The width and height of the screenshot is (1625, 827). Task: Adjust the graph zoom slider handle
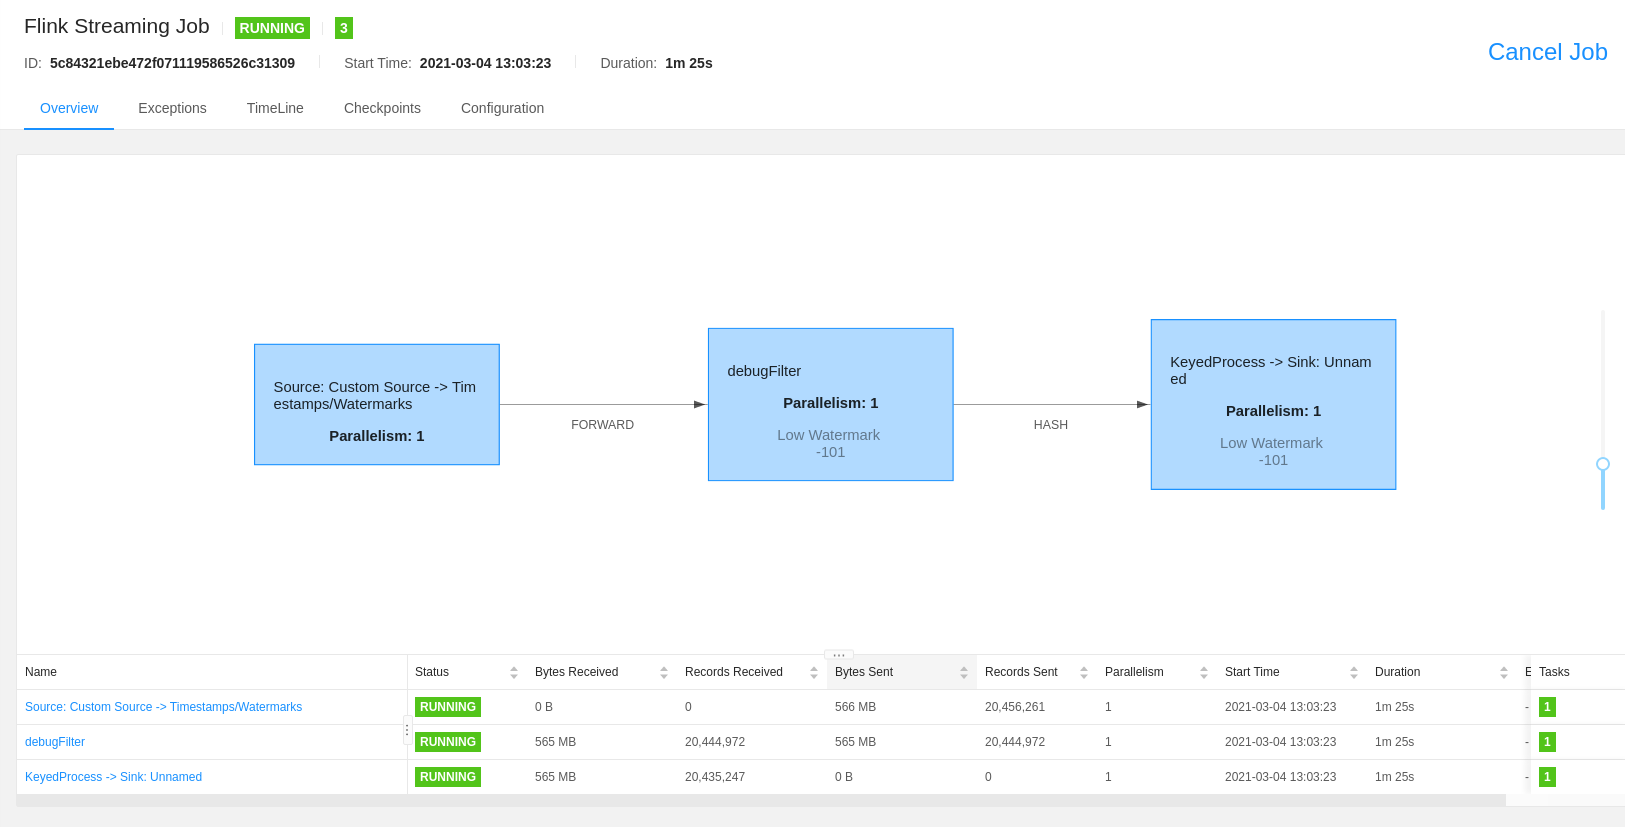pos(1603,464)
